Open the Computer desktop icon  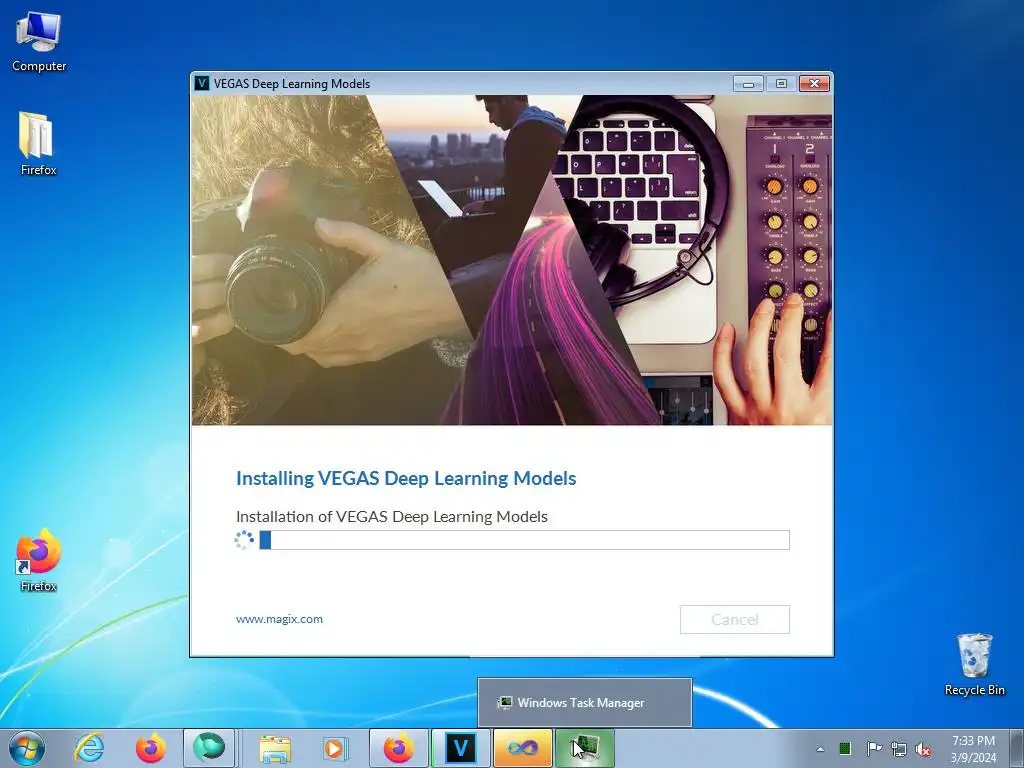pos(39,42)
